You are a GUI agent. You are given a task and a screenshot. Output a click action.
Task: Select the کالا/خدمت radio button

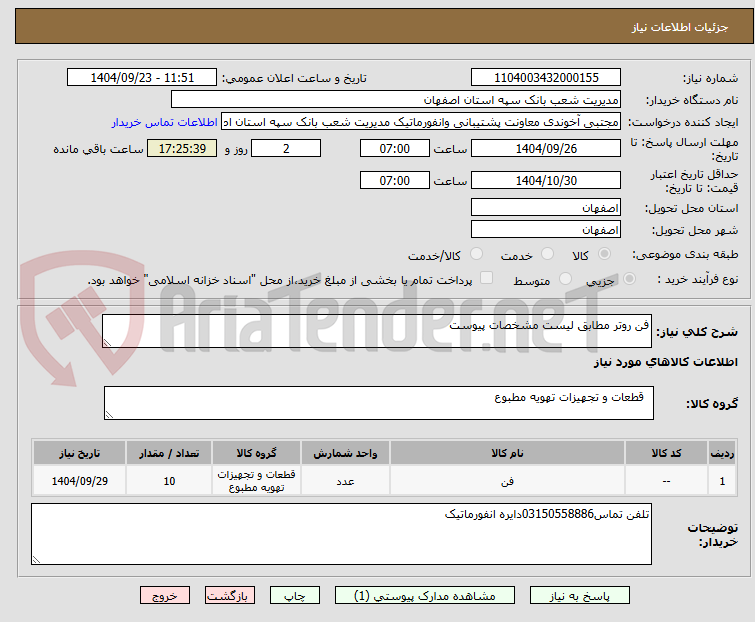point(476,254)
